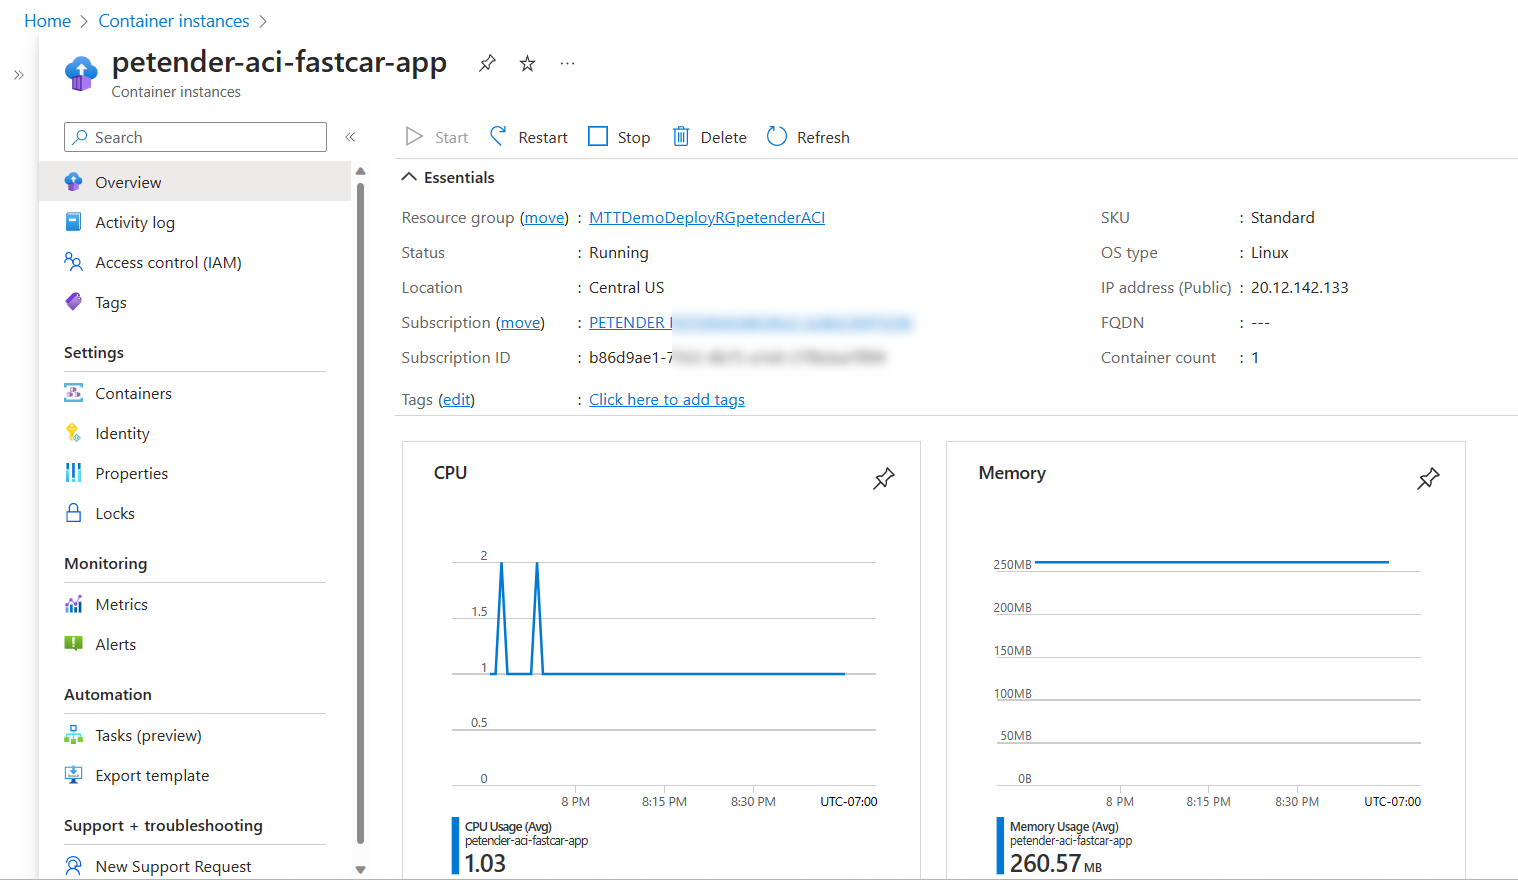Viewport: 1518px width, 880px height.
Task: Favorite the container instance with the star
Action: click(527, 62)
